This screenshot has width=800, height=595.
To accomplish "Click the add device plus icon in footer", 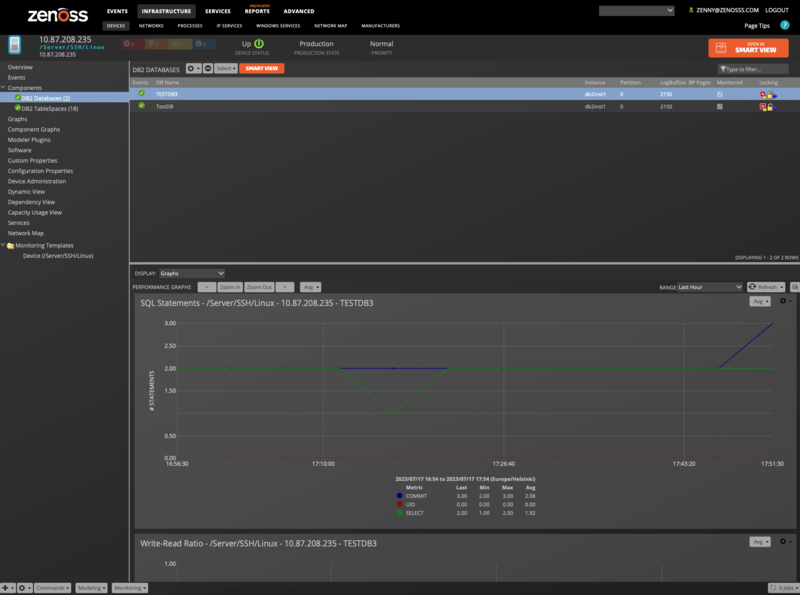I will (7, 588).
